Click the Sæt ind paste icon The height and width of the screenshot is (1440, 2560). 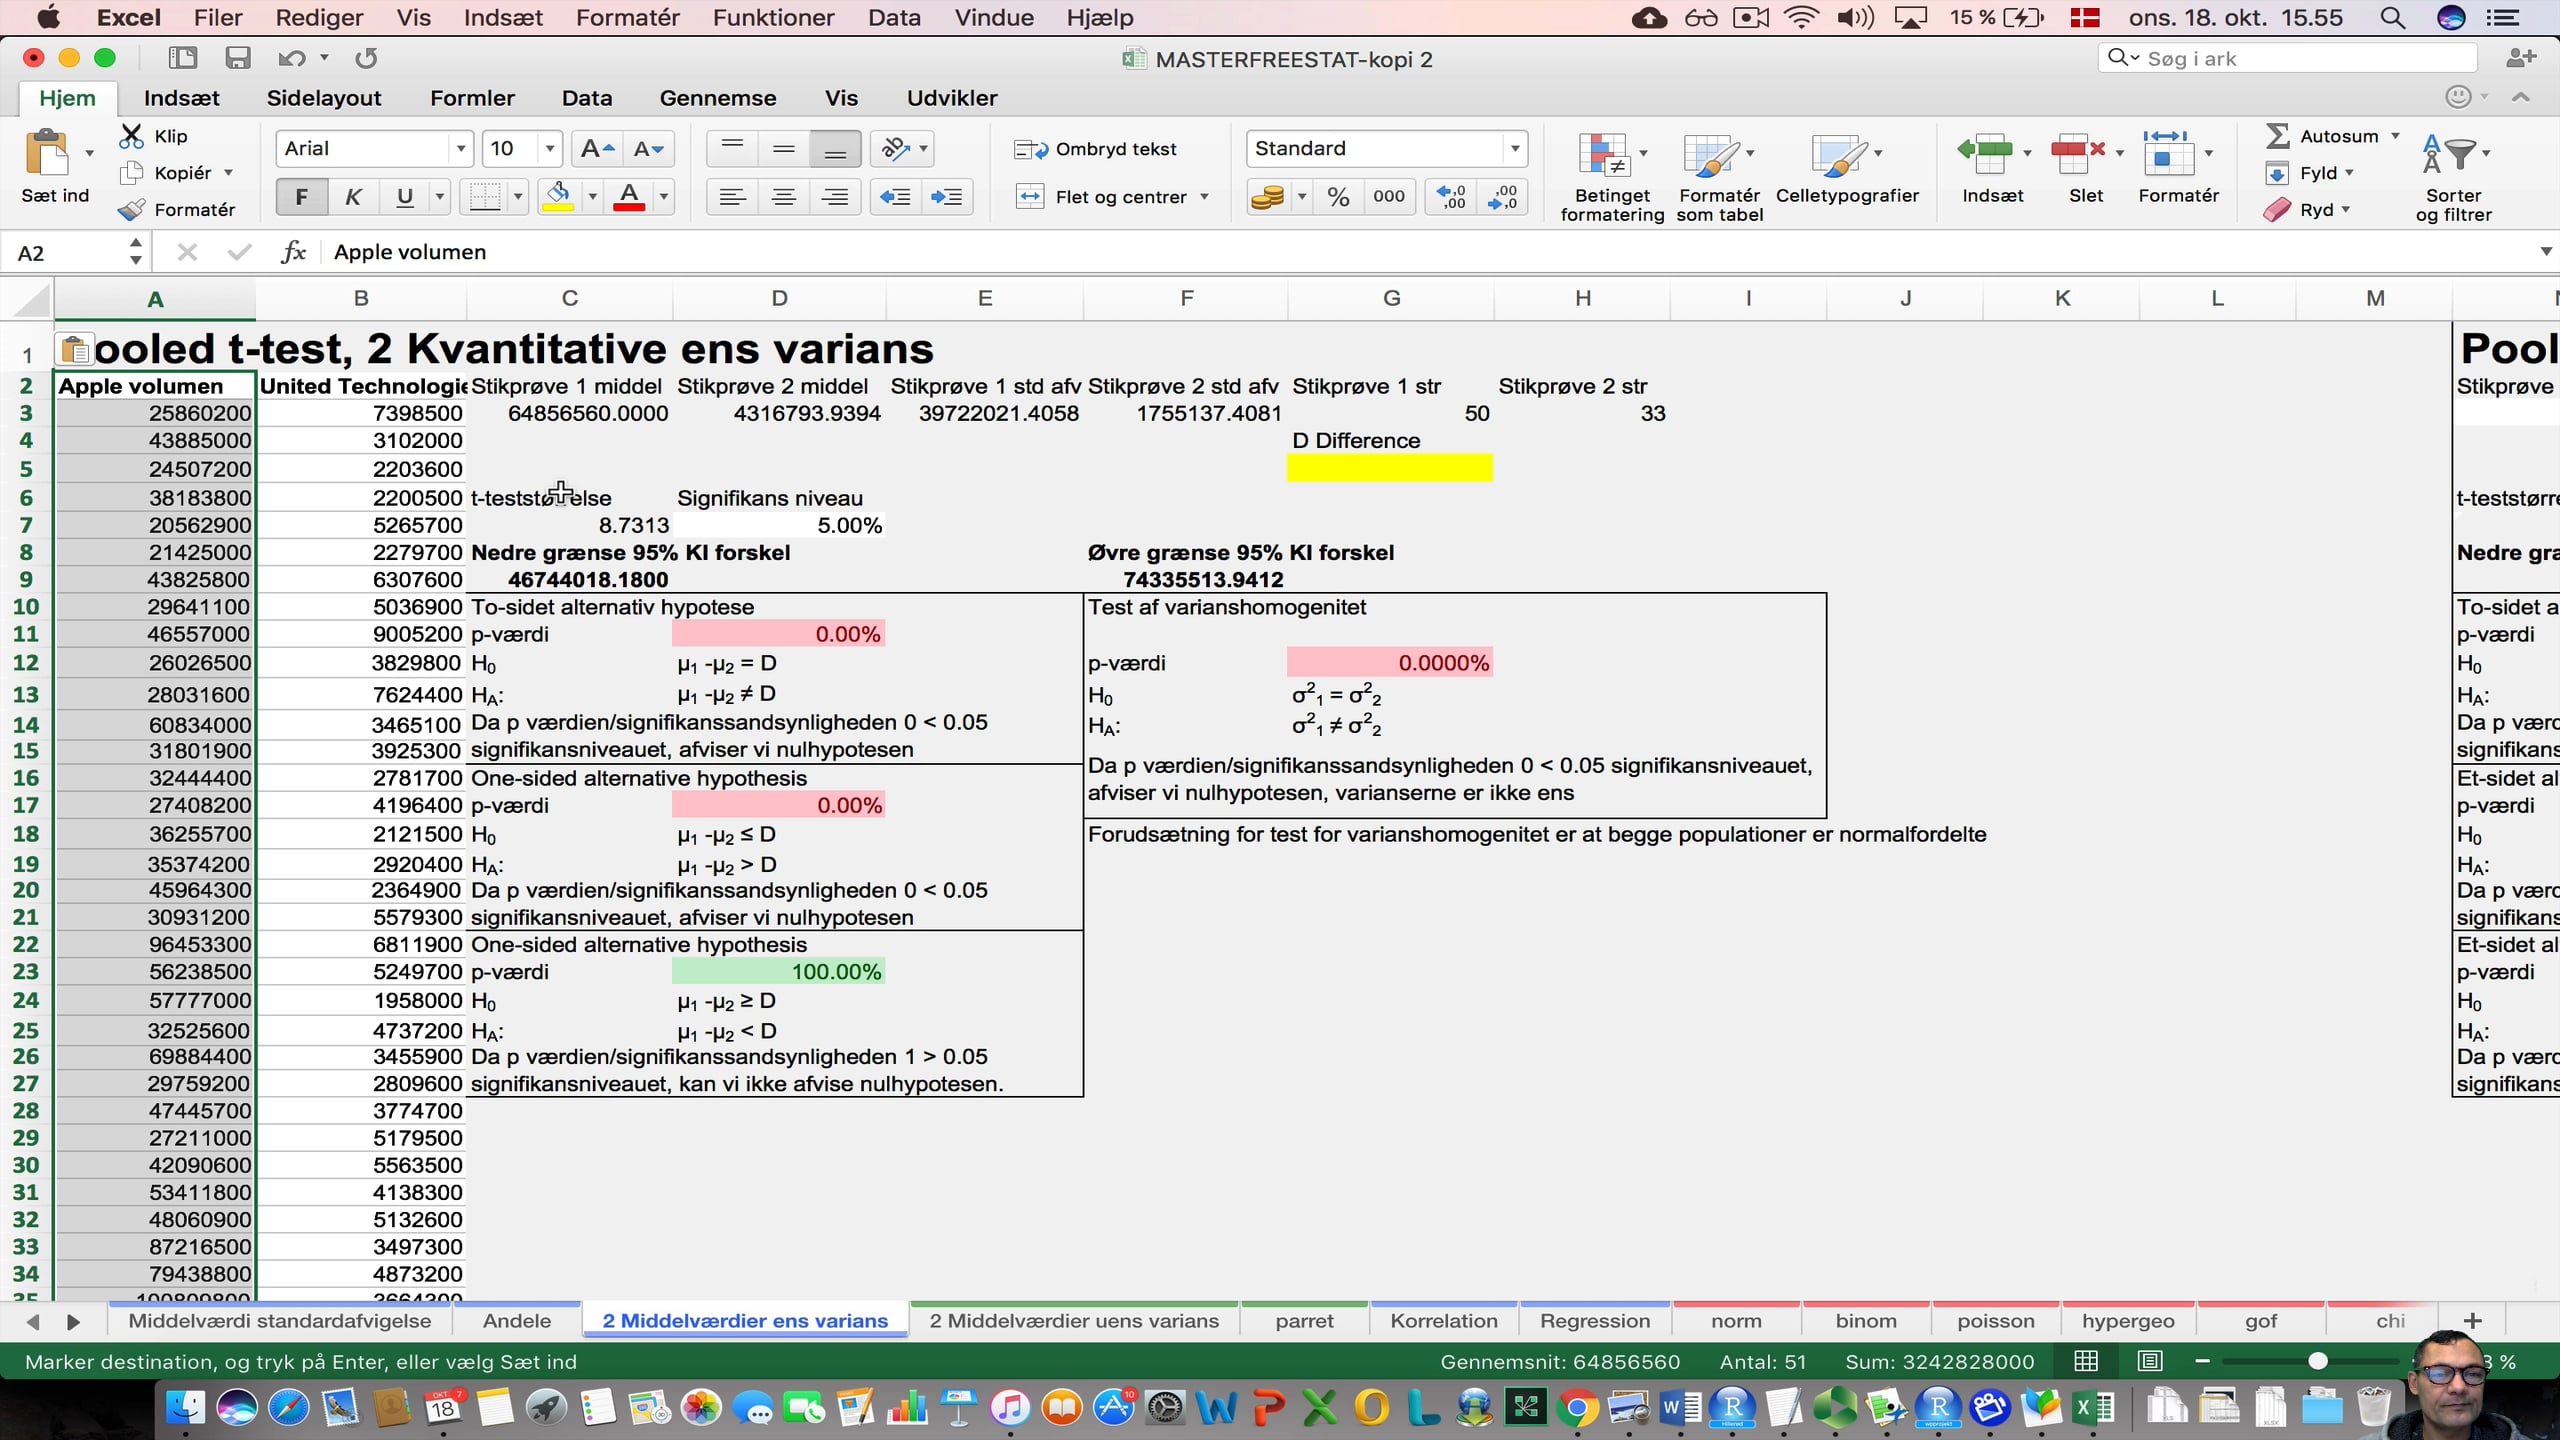pos(47,155)
